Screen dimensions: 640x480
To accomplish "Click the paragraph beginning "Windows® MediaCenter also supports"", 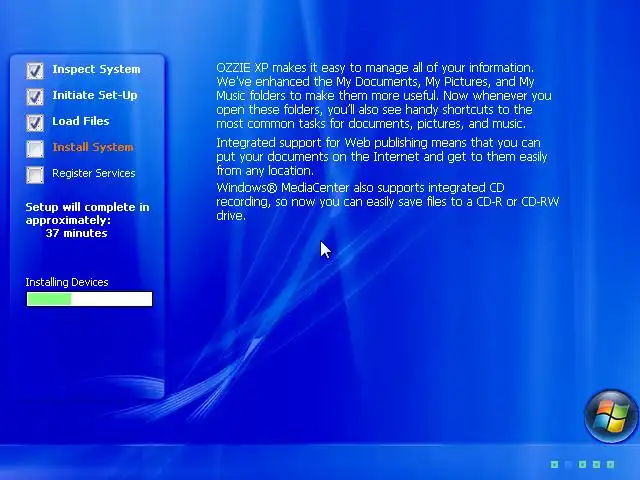I will (387, 202).
